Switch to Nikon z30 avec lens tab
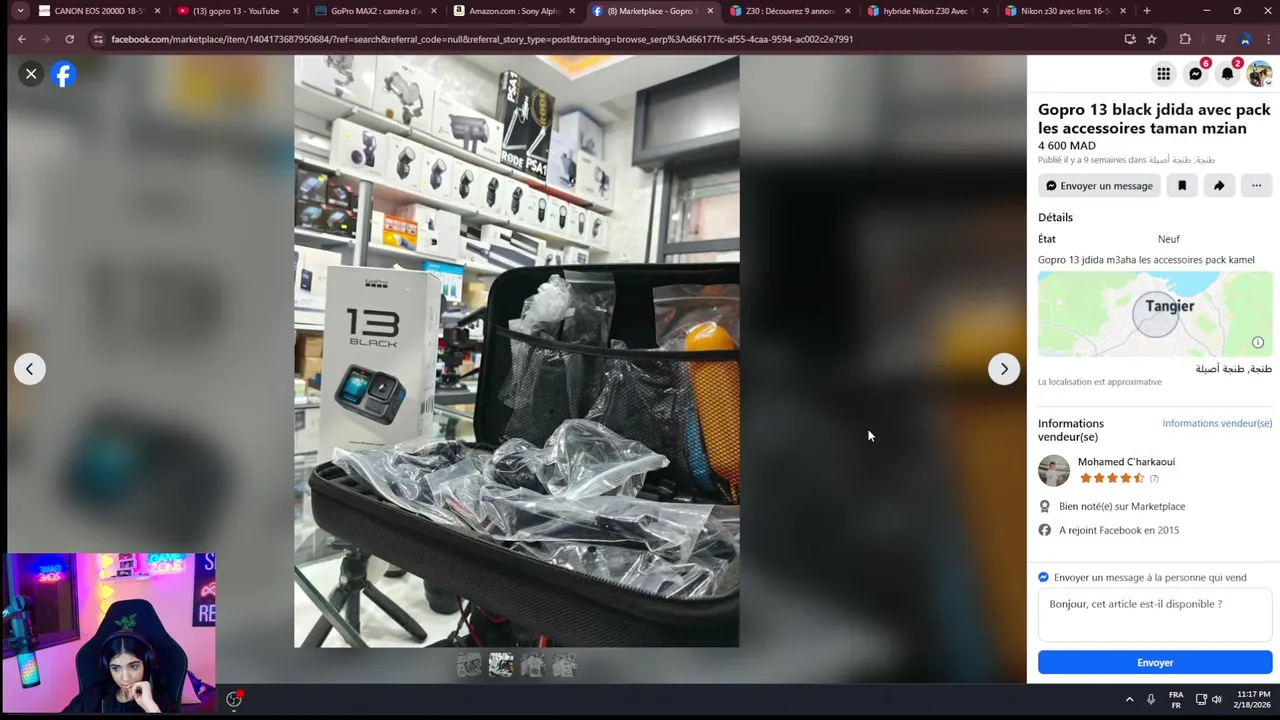 [x=1065, y=11]
